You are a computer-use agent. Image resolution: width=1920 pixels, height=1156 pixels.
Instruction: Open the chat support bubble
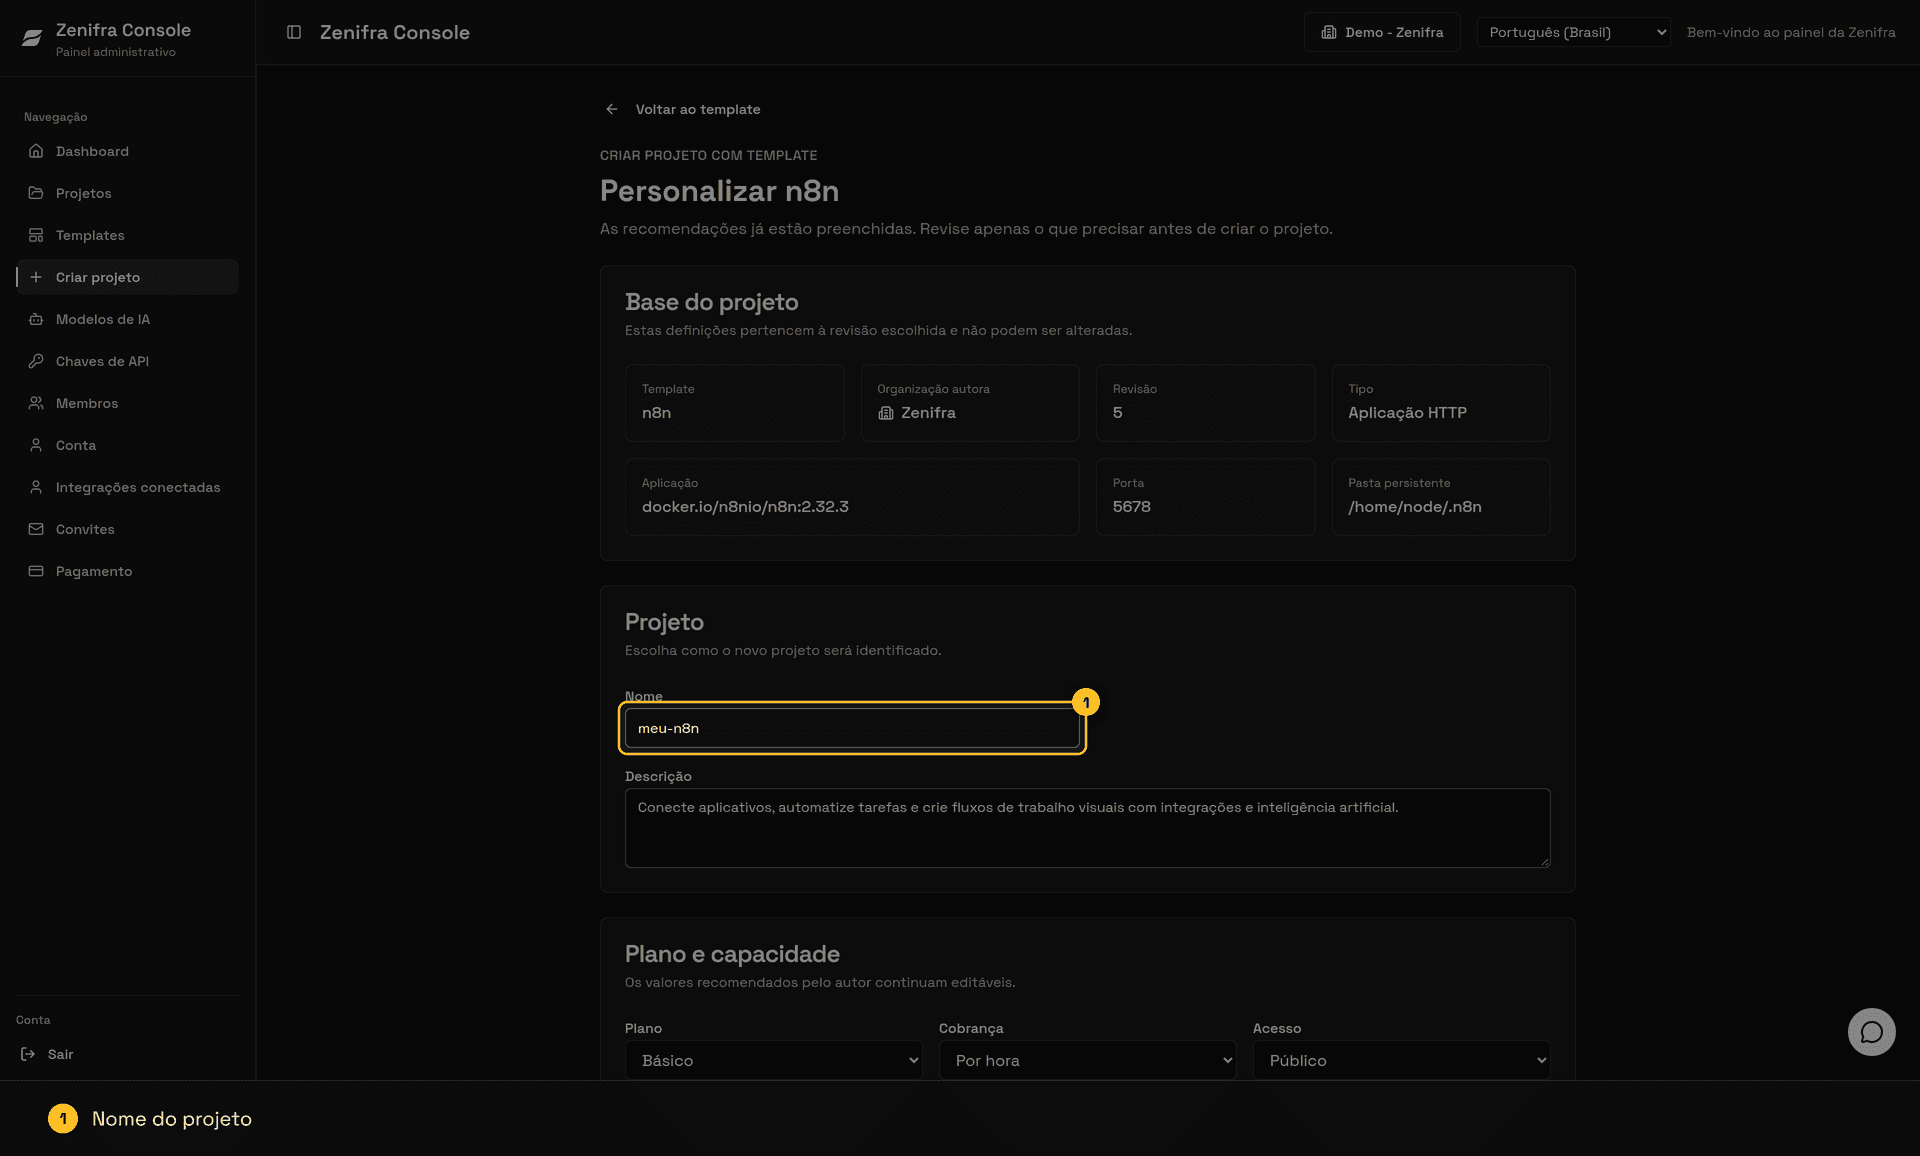tap(1871, 1032)
